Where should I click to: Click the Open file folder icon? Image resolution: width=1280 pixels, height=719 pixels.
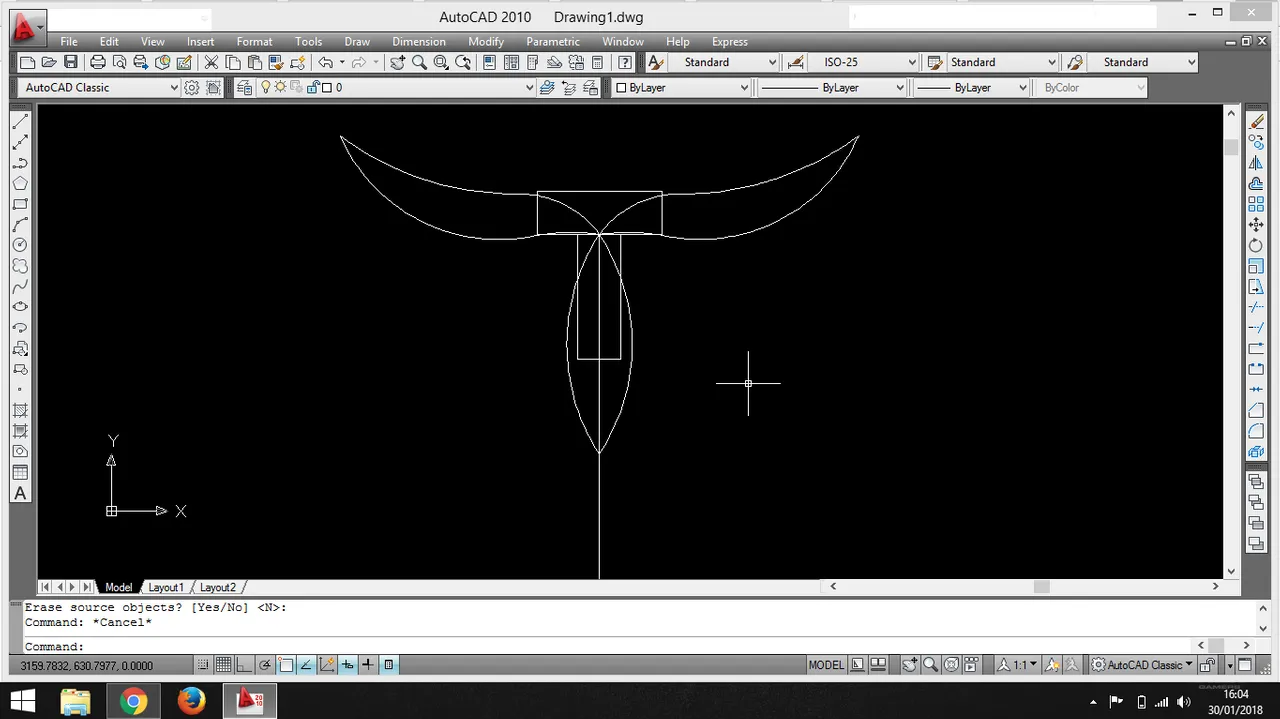(x=48, y=62)
